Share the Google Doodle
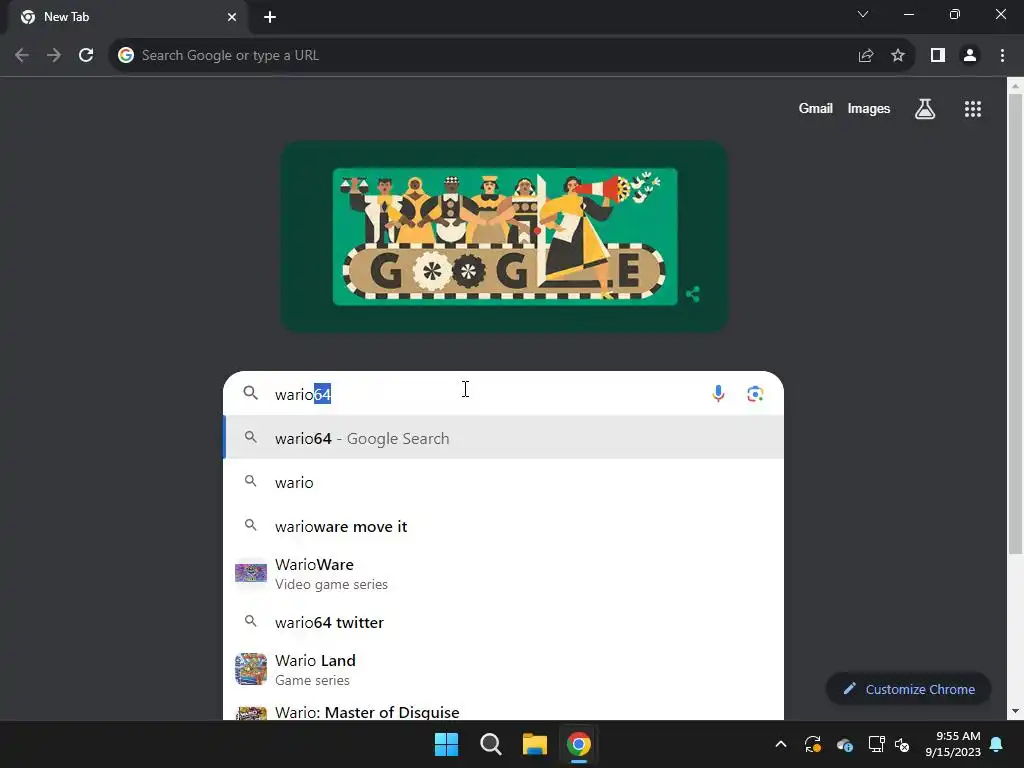 pyautogui.click(x=693, y=295)
